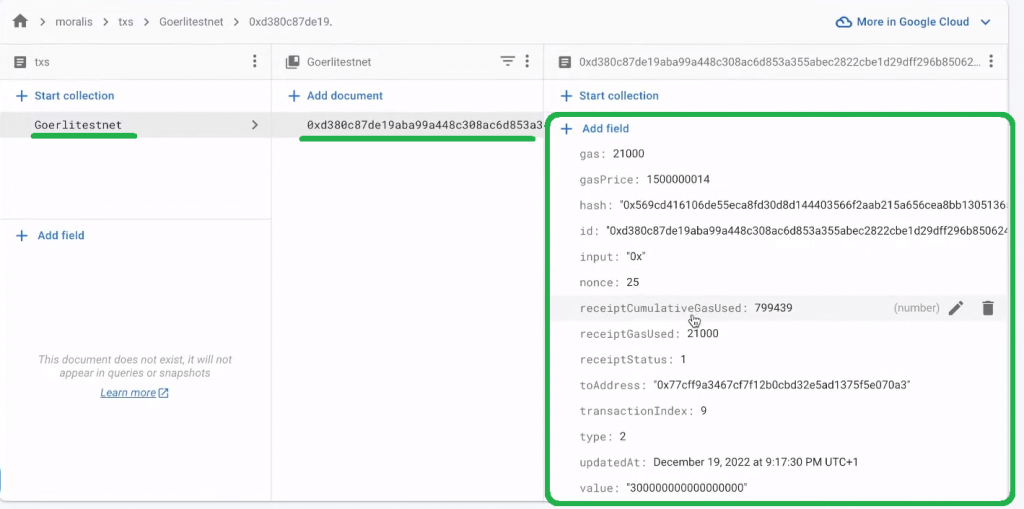Screen dimensions: 1024x509
Task: Click the gasPrice value 1500000014
Action: (678, 179)
